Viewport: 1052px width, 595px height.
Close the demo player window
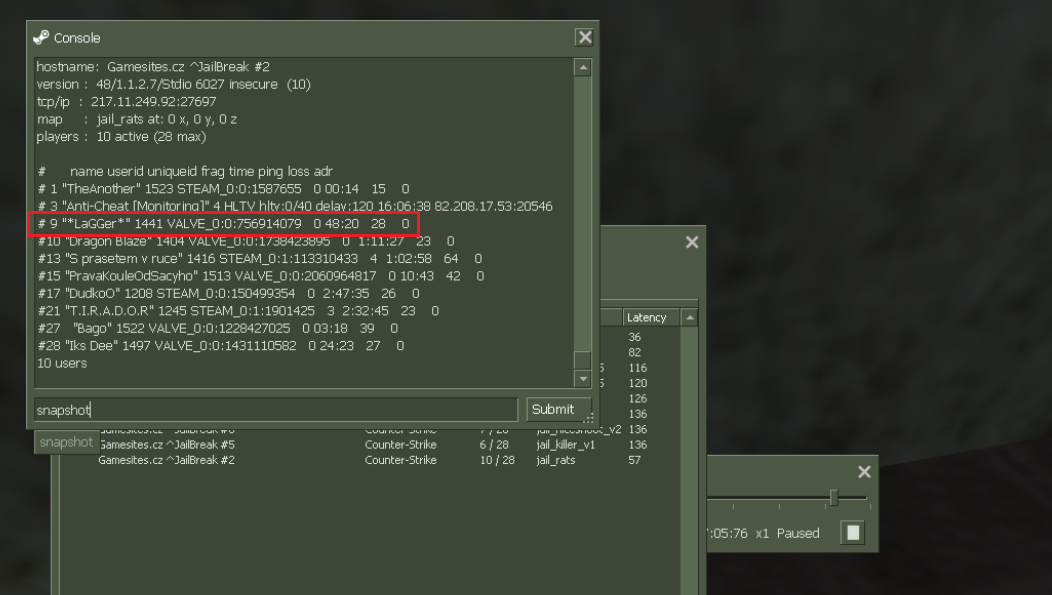click(864, 472)
